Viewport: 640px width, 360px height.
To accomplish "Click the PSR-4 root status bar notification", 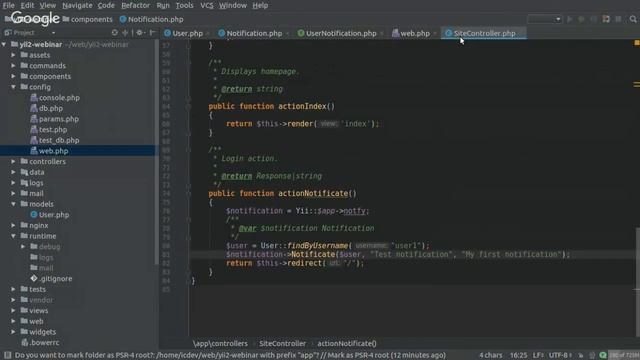I will [230, 355].
